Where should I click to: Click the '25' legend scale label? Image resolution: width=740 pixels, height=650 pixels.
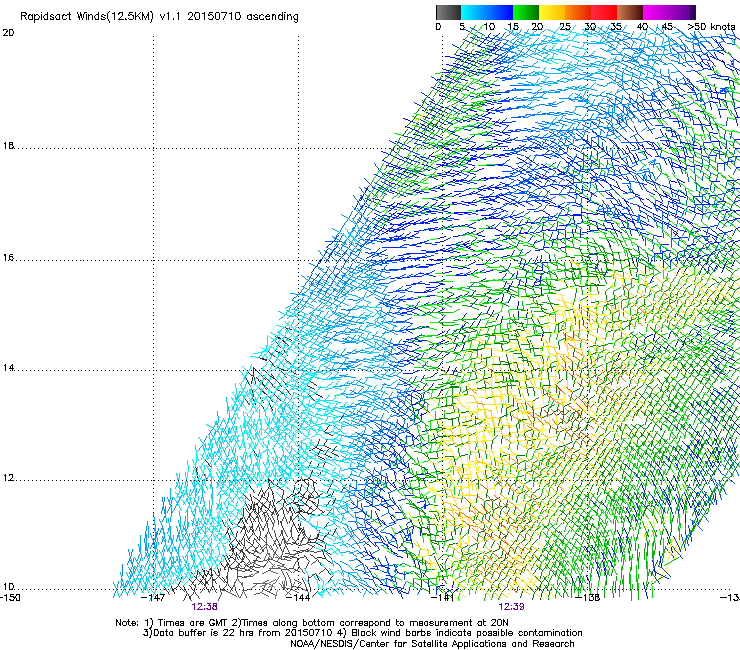pyautogui.click(x=564, y=26)
